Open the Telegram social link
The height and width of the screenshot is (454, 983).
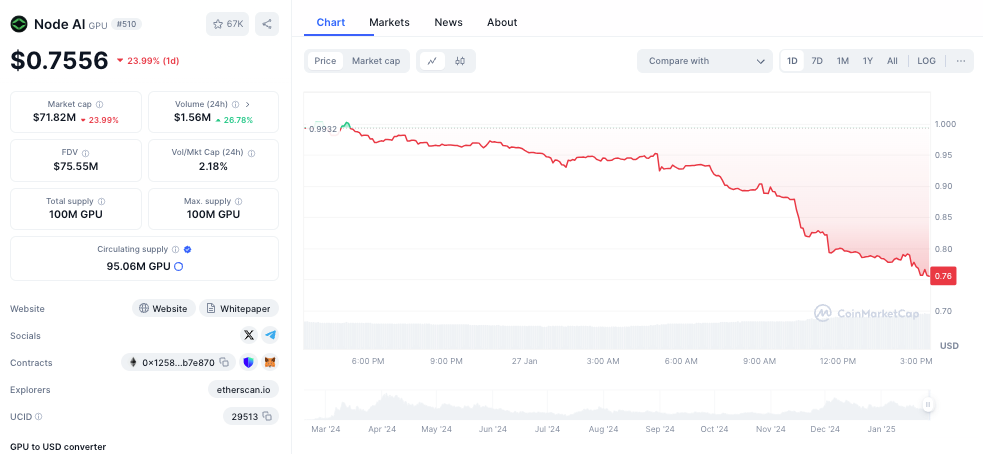[270, 335]
